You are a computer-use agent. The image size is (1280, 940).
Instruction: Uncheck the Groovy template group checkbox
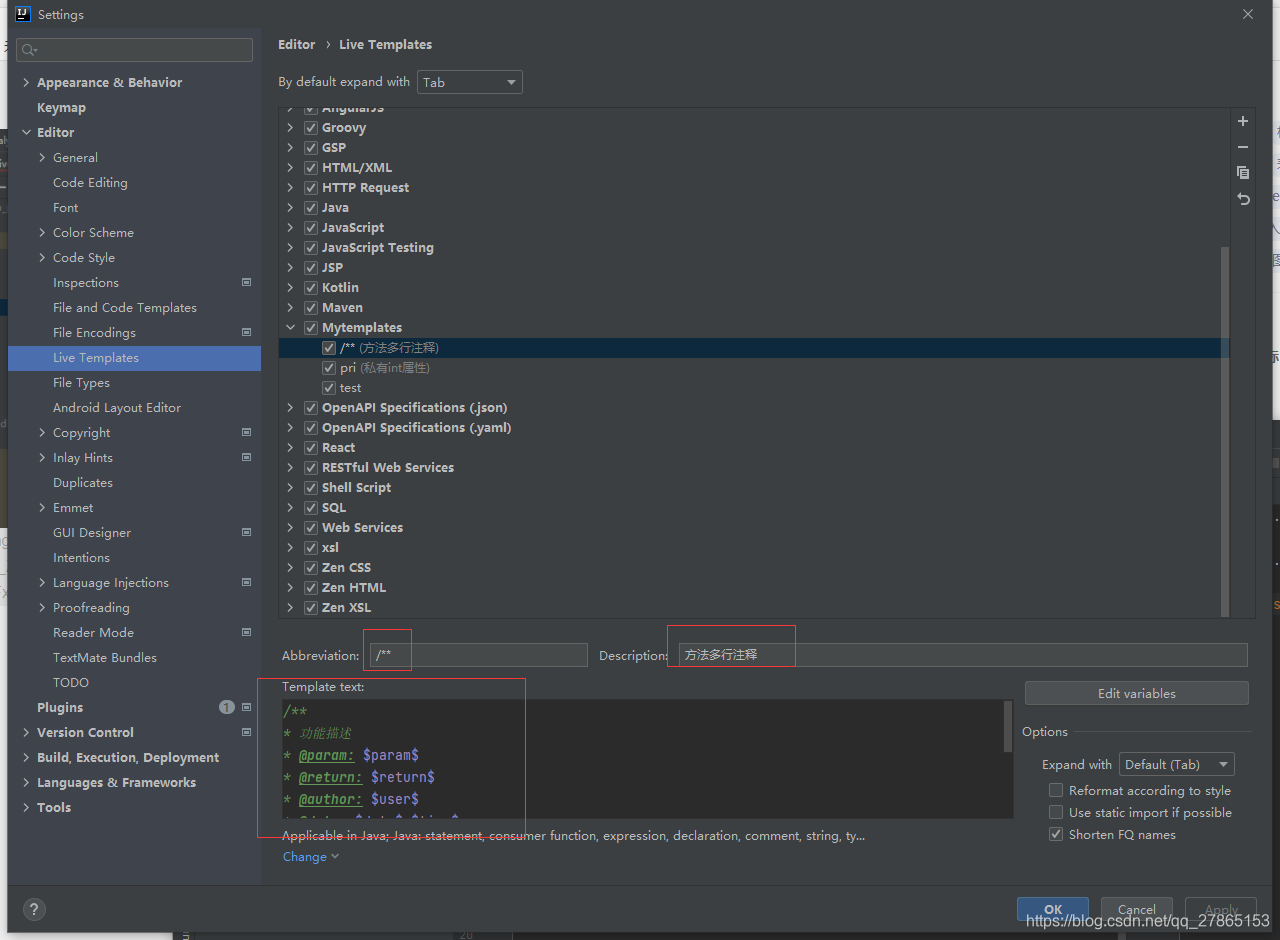click(311, 128)
